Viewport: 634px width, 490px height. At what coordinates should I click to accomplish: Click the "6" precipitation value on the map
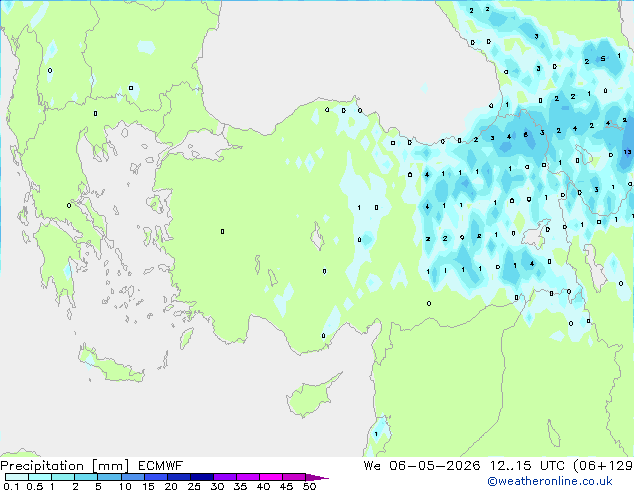tap(526, 135)
